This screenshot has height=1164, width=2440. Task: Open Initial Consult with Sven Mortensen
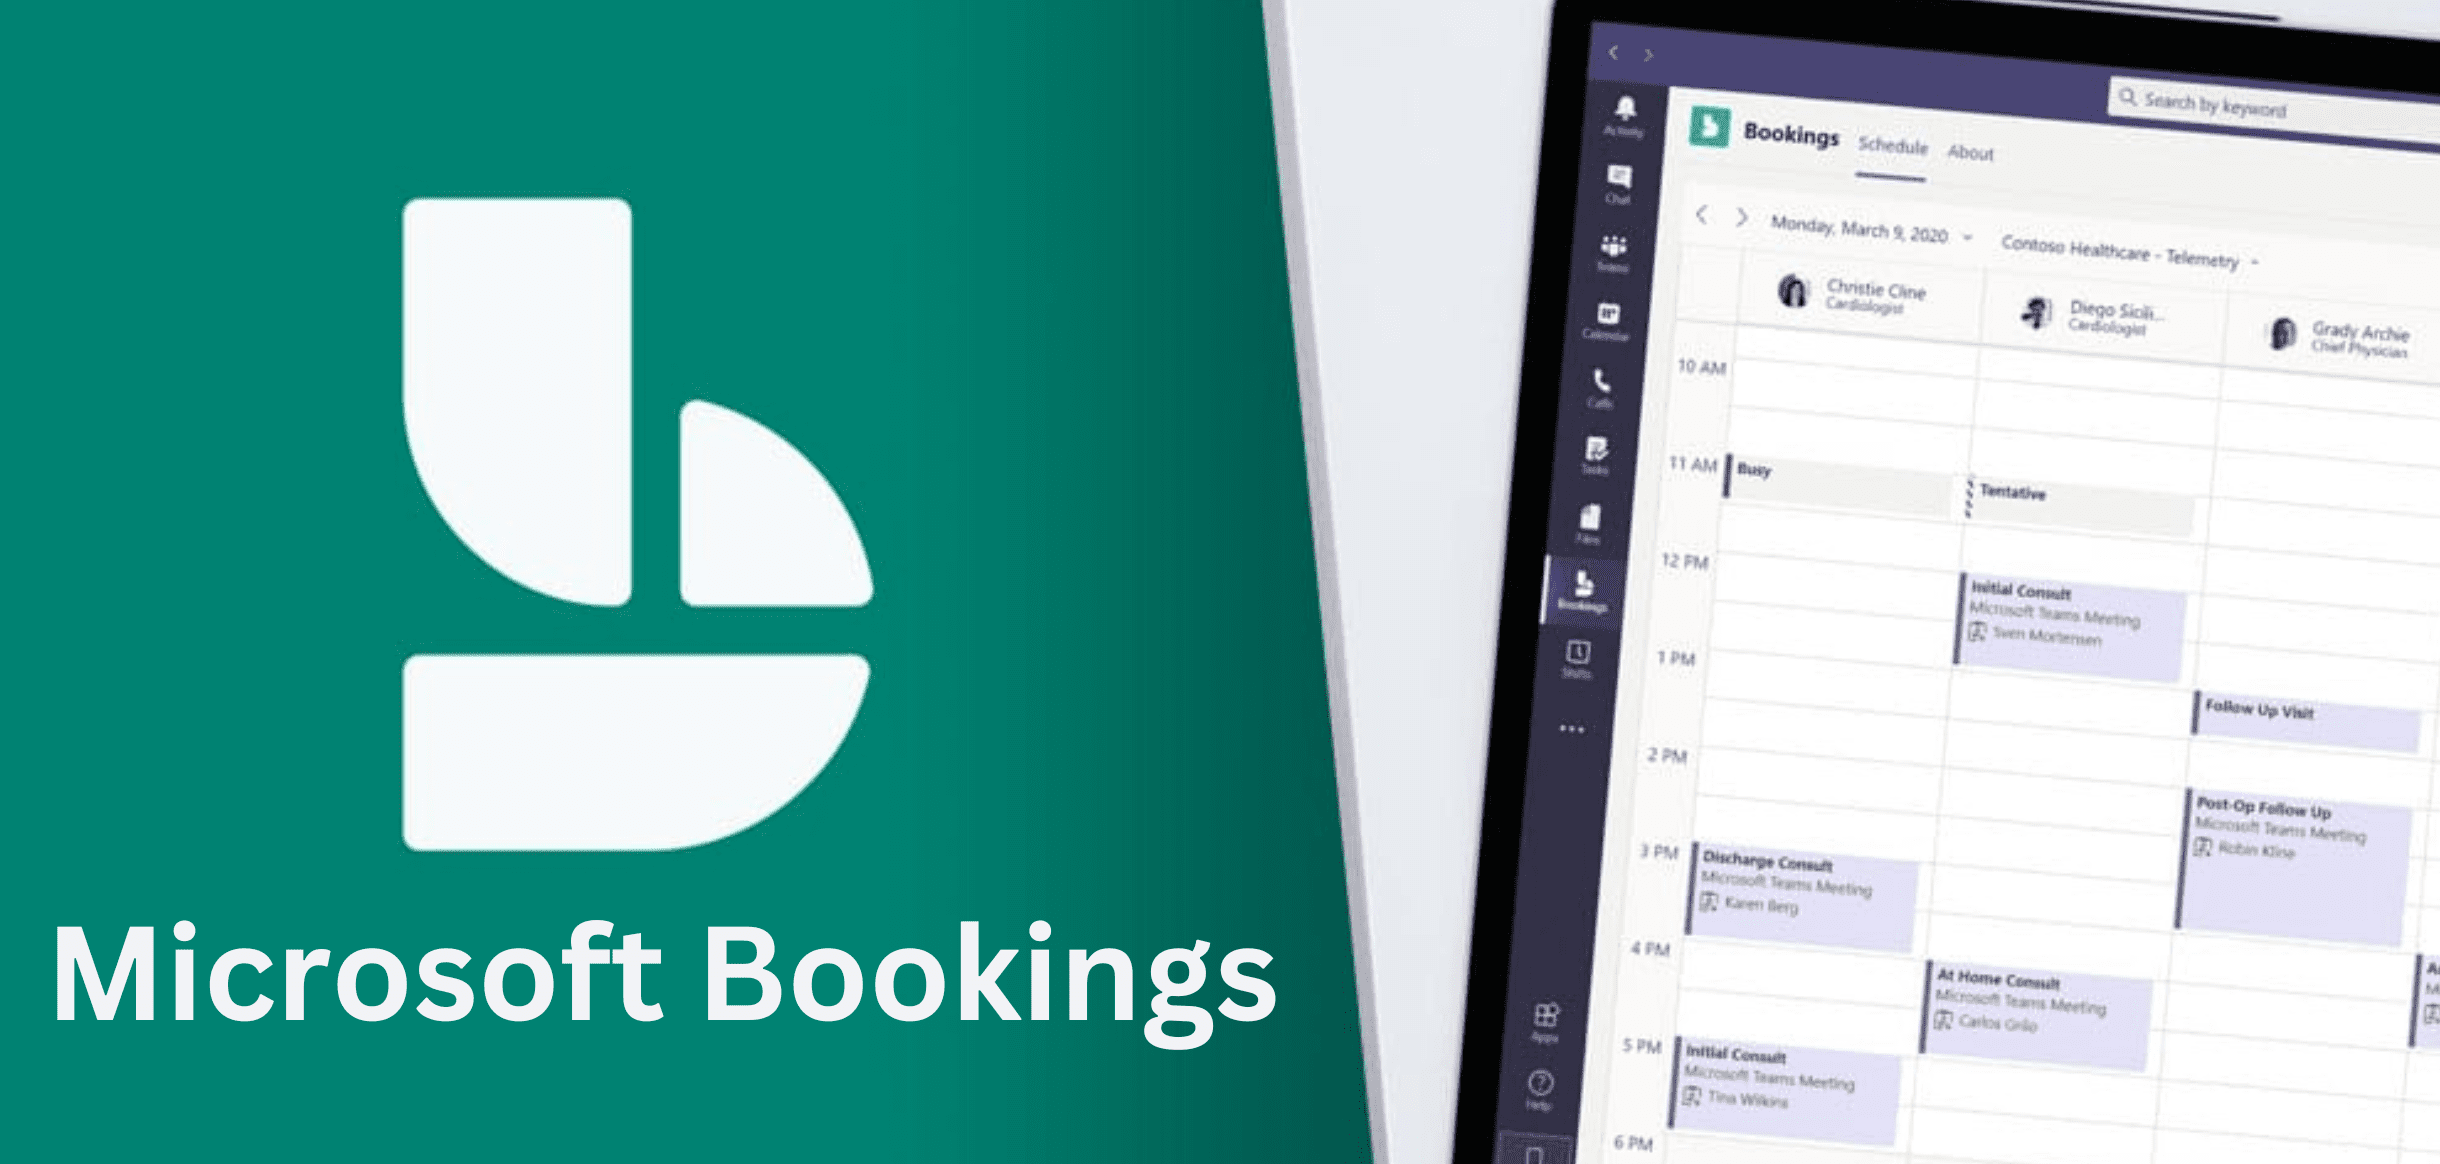click(2070, 626)
